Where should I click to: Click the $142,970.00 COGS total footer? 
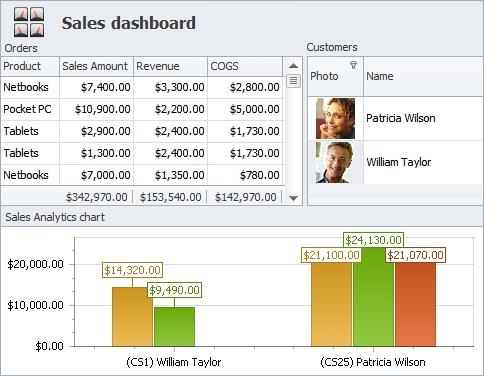pyautogui.click(x=246, y=197)
